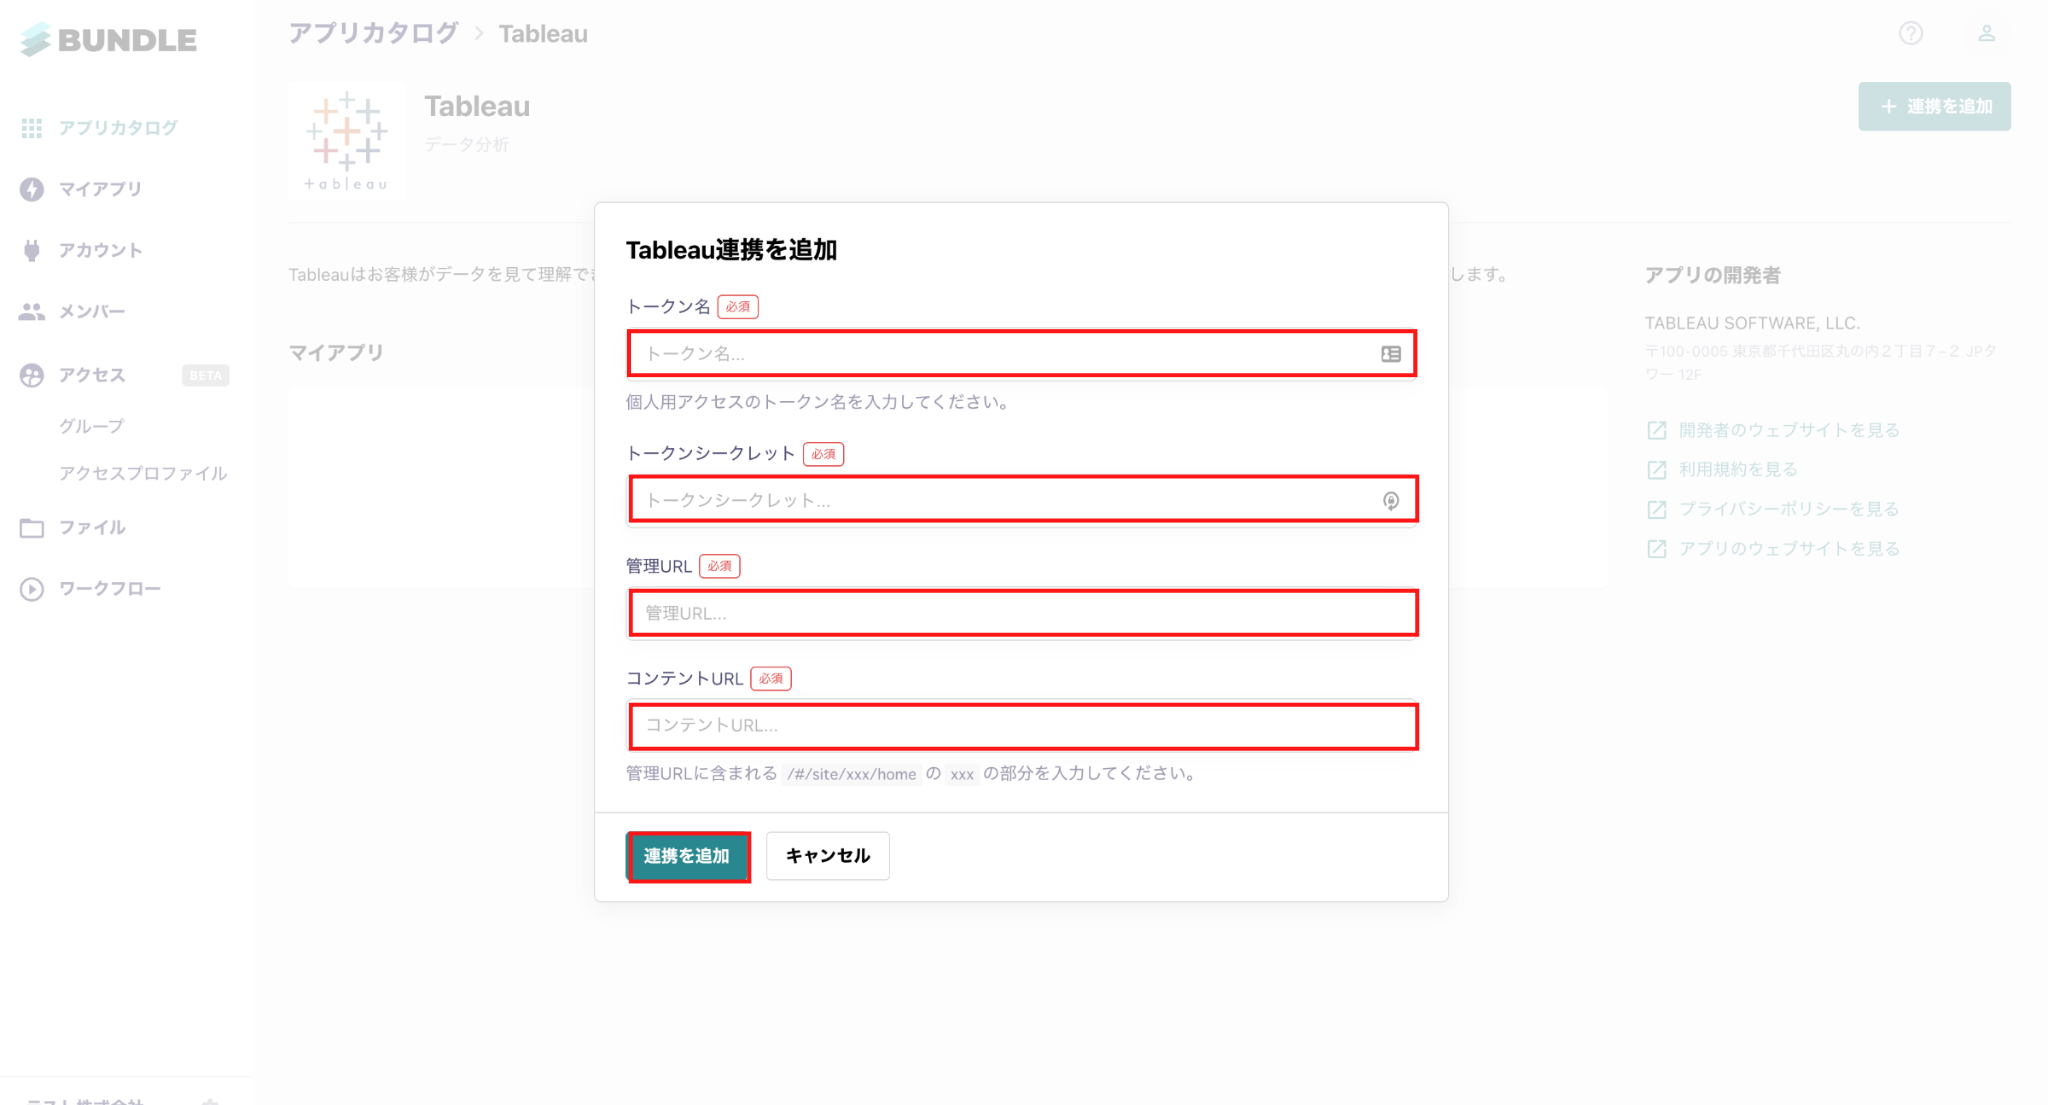This screenshot has height=1105, width=2048.
Task: Click the キャンセル button
Action: pyautogui.click(x=828, y=856)
